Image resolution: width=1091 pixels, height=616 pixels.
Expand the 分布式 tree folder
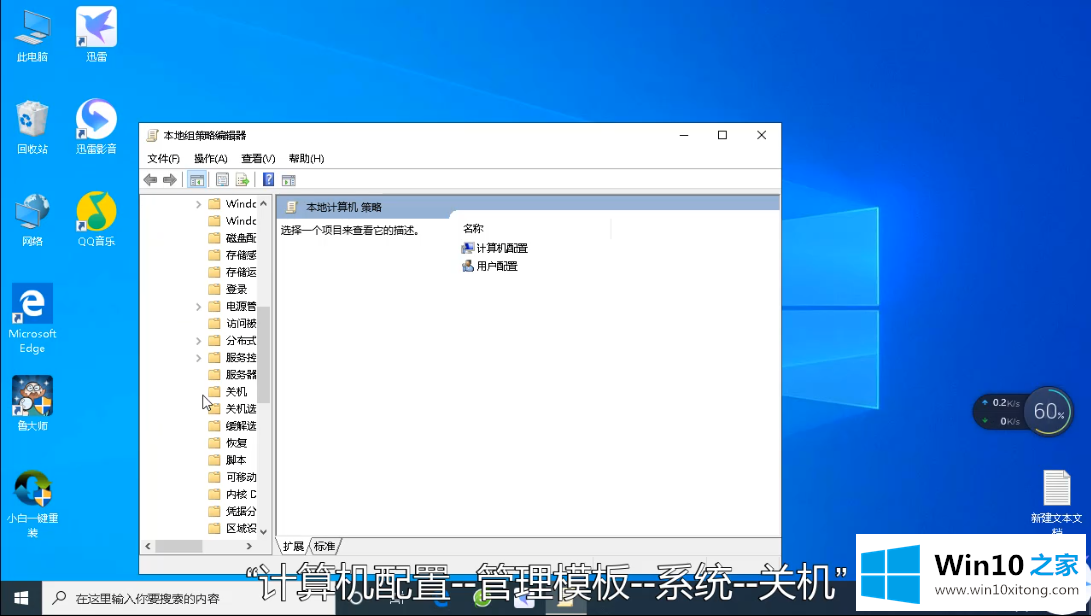[x=198, y=340]
